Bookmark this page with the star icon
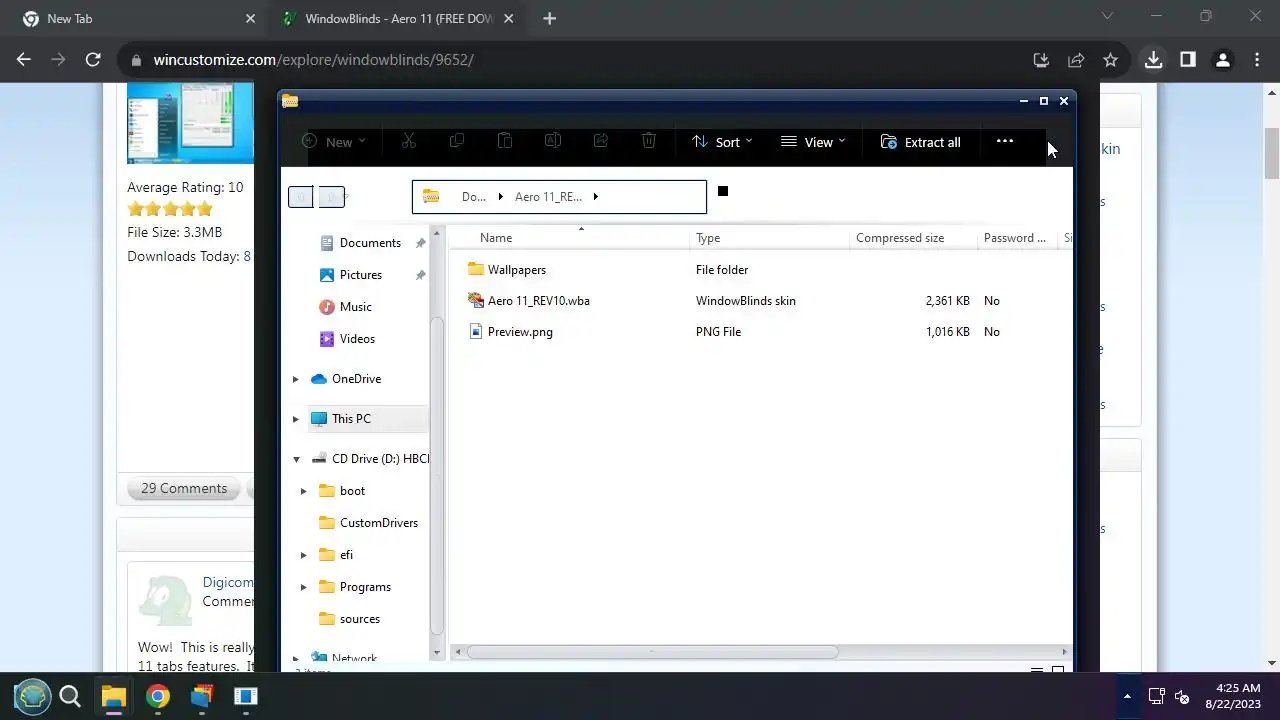The image size is (1280, 720). point(1110,60)
